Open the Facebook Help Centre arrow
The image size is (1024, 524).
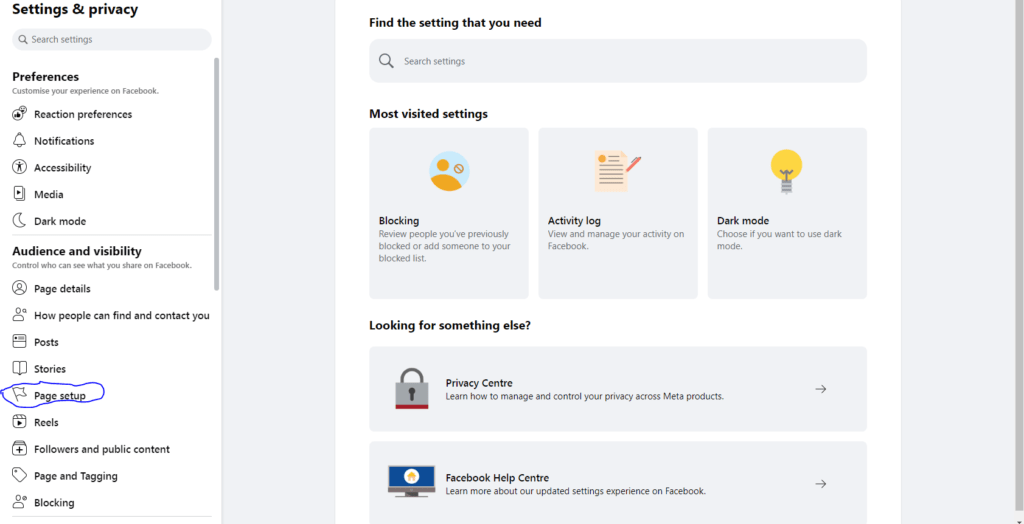pos(821,483)
